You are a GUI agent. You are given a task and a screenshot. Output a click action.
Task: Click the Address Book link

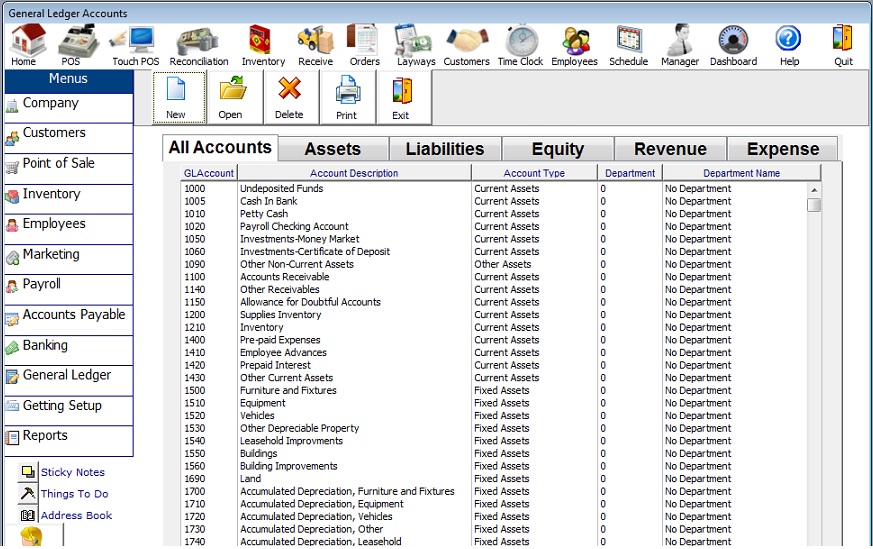click(x=76, y=515)
